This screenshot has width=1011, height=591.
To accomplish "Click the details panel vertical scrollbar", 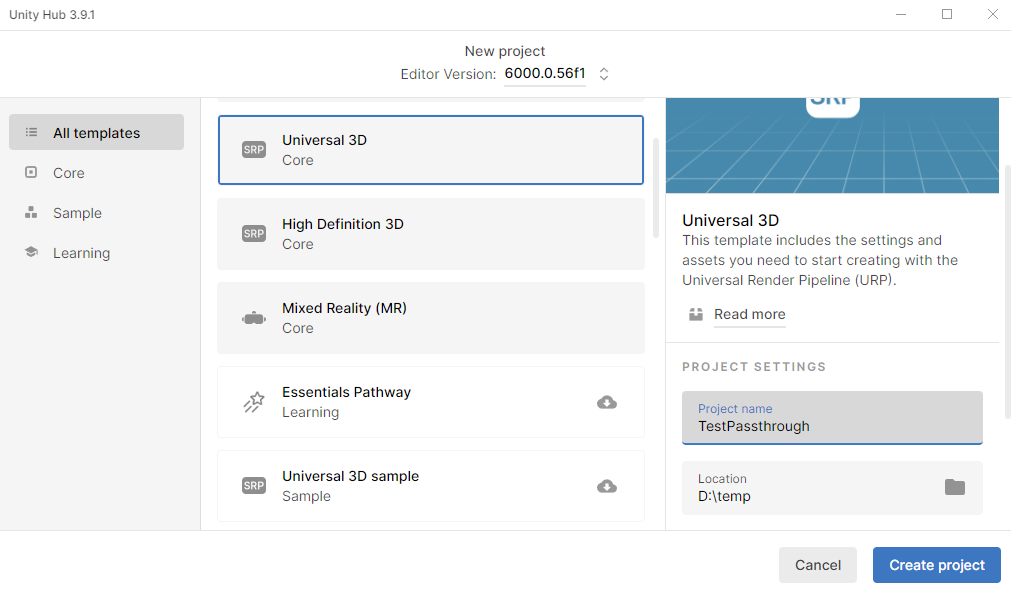I will (1008, 291).
